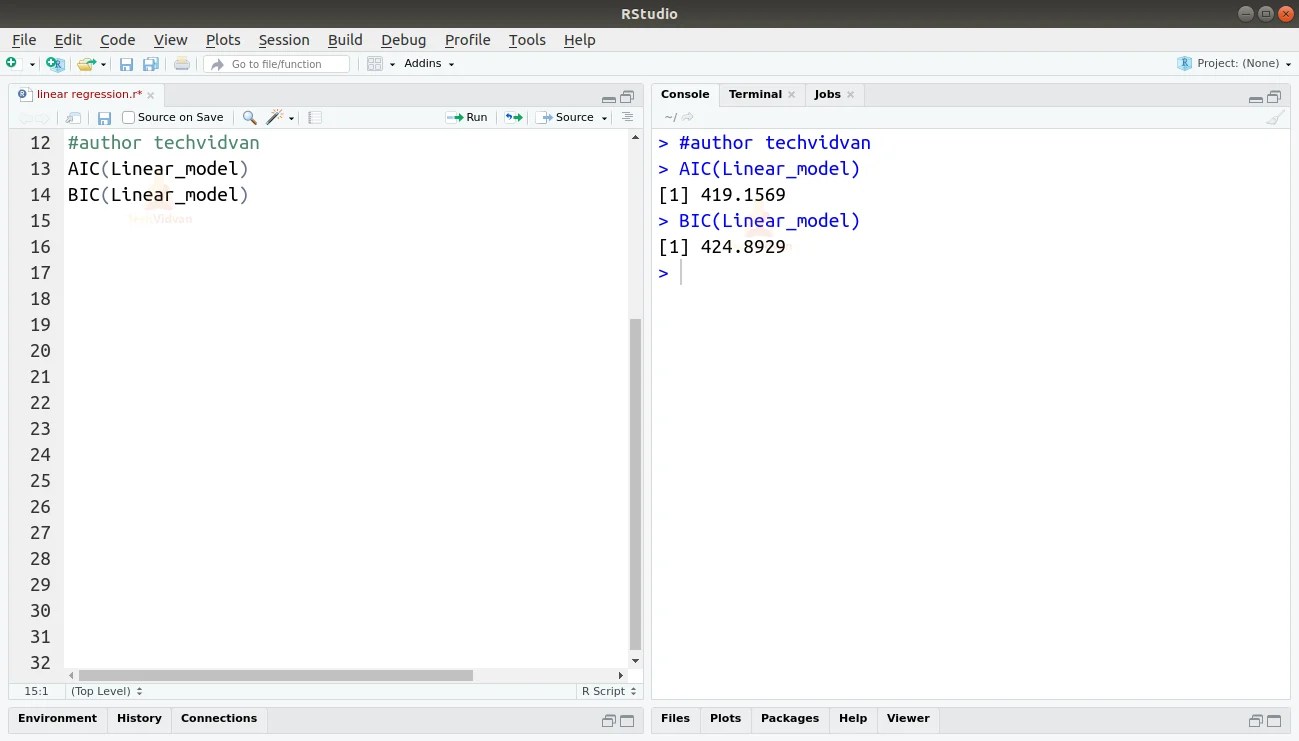
Task: Expand the (Top Level) scope selector
Action: coord(107,691)
